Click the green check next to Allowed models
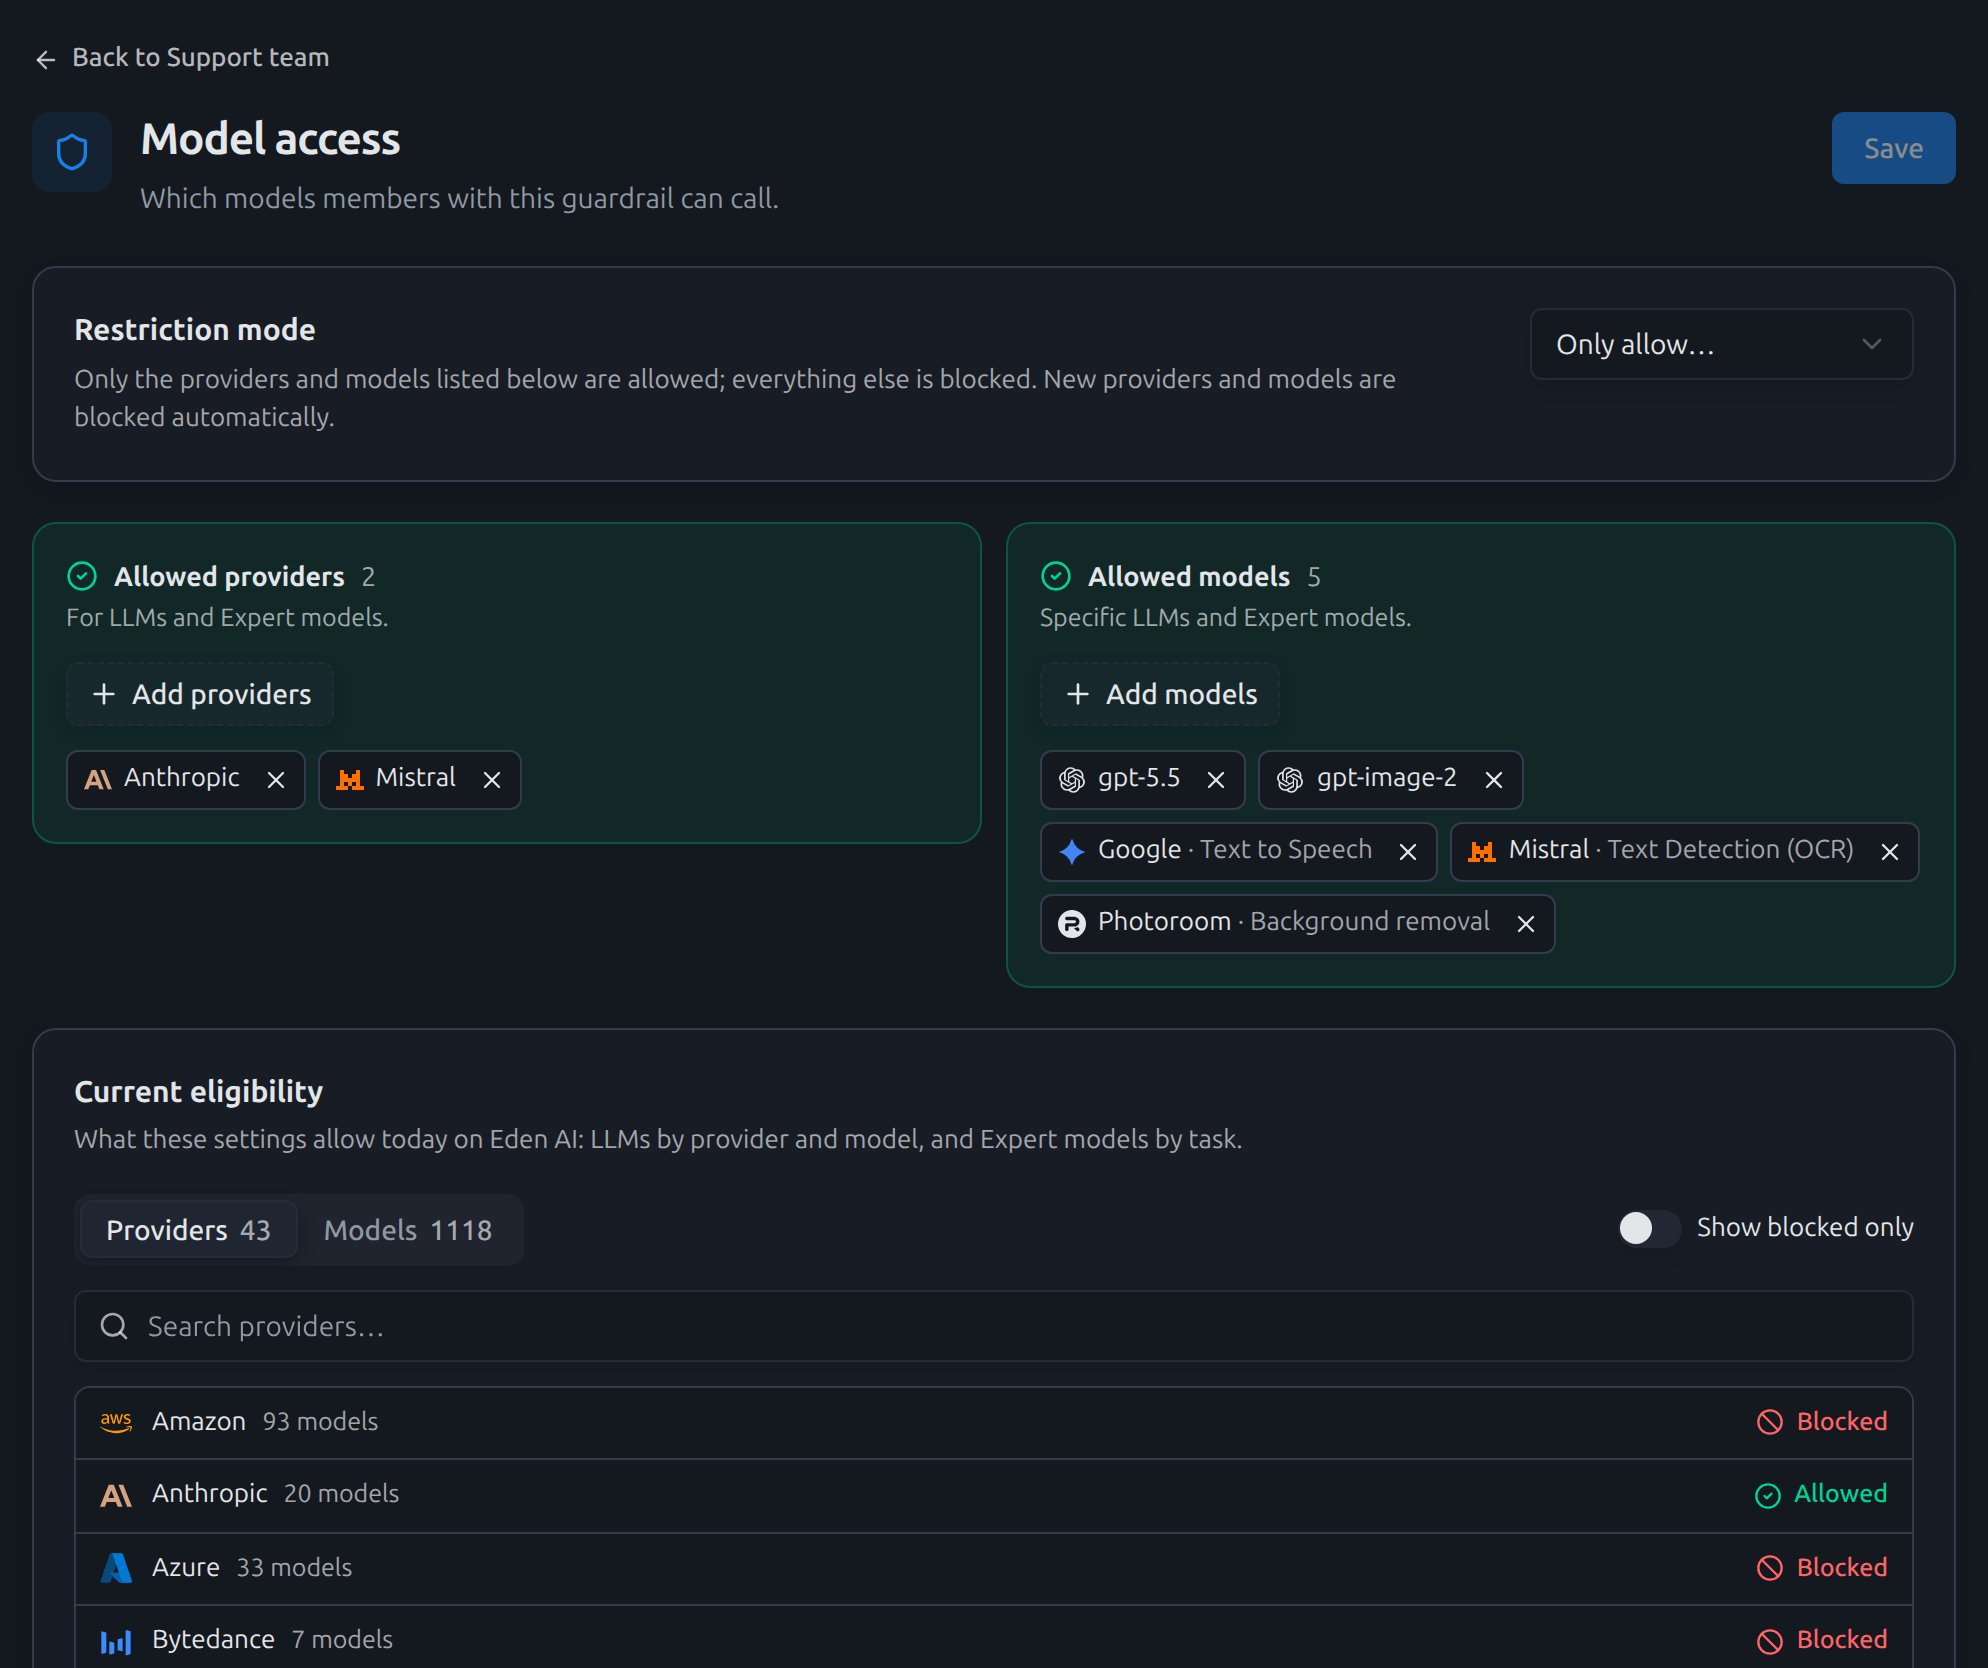1988x1668 pixels. click(x=1056, y=576)
